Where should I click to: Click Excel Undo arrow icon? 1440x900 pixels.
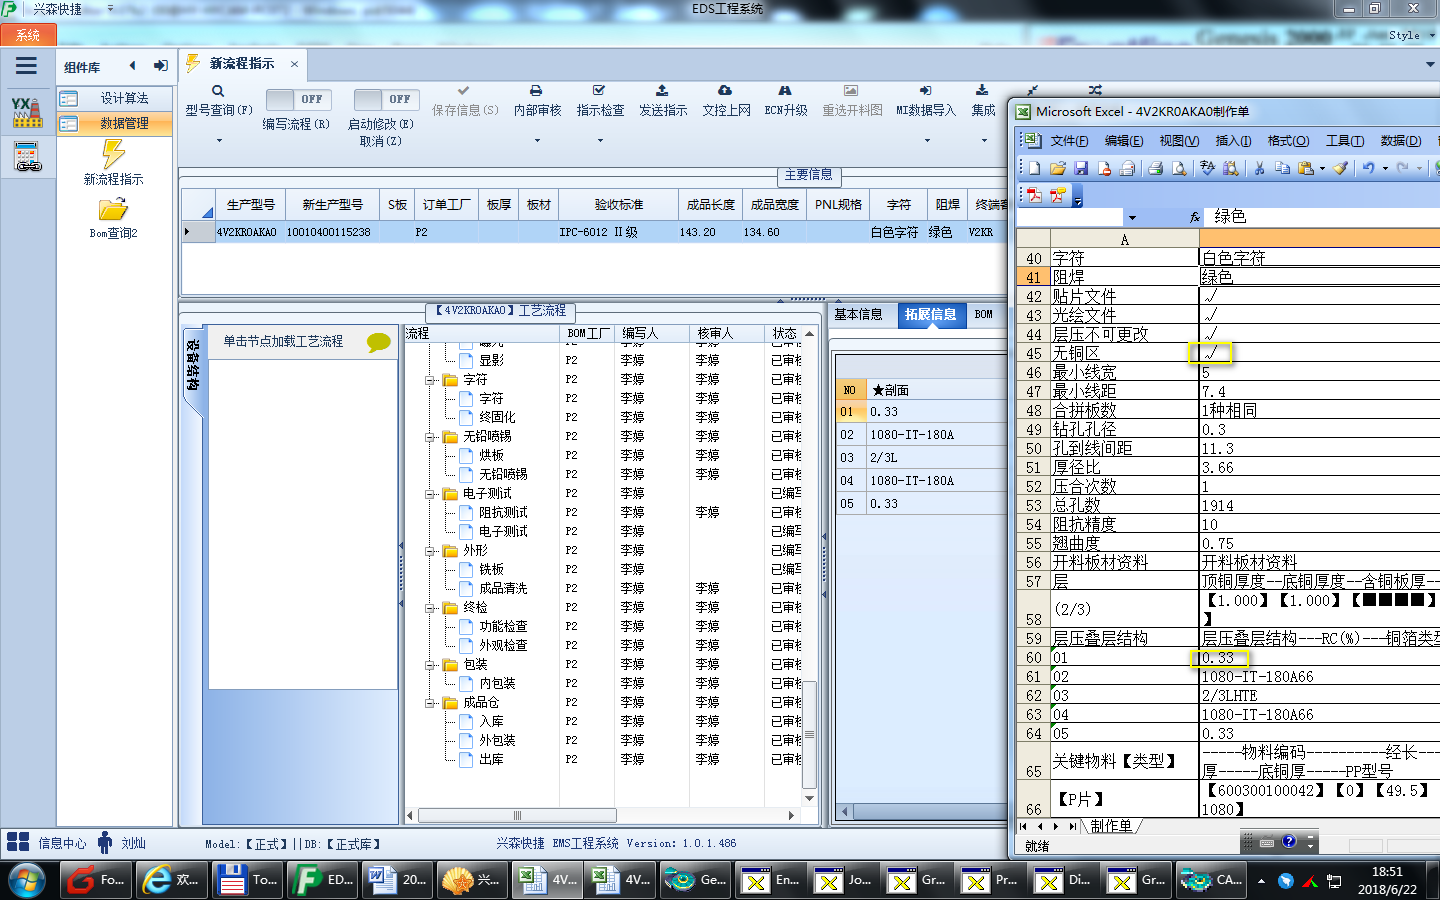(1368, 168)
